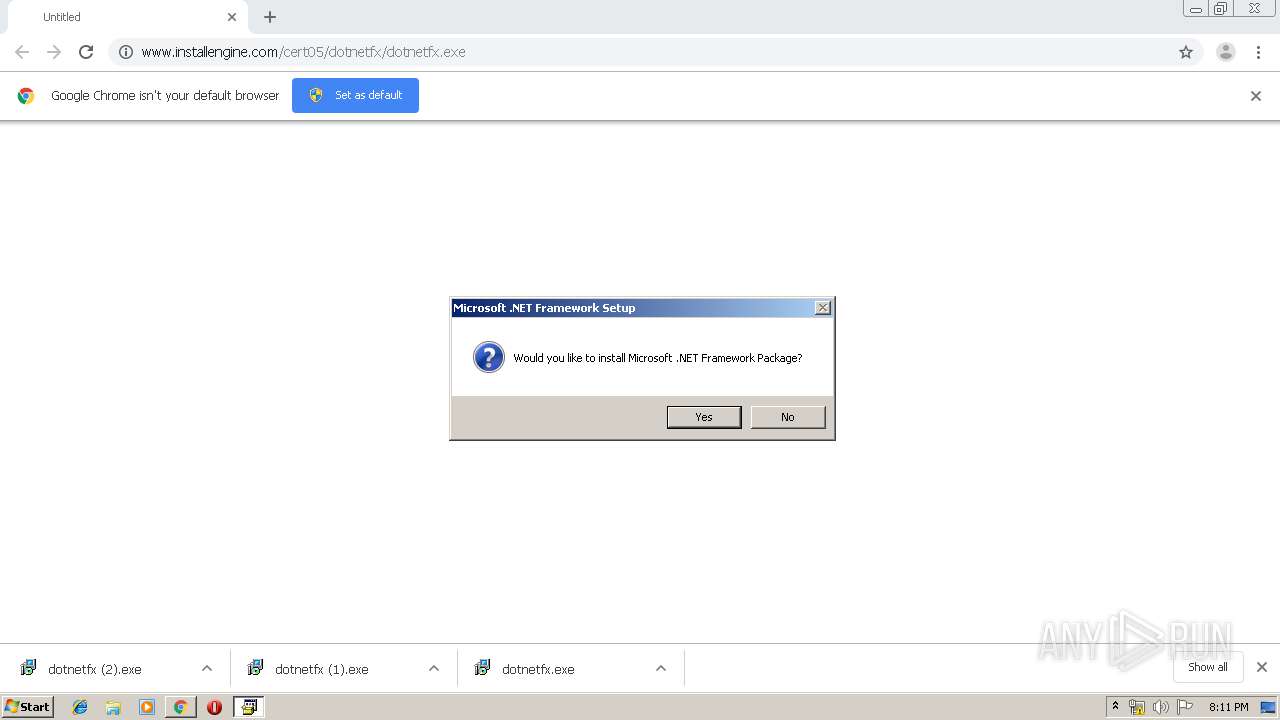The height and width of the screenshot is (720, 1280).
Task: Bookmark this page with the star icon
Action: pos(1186,52)
